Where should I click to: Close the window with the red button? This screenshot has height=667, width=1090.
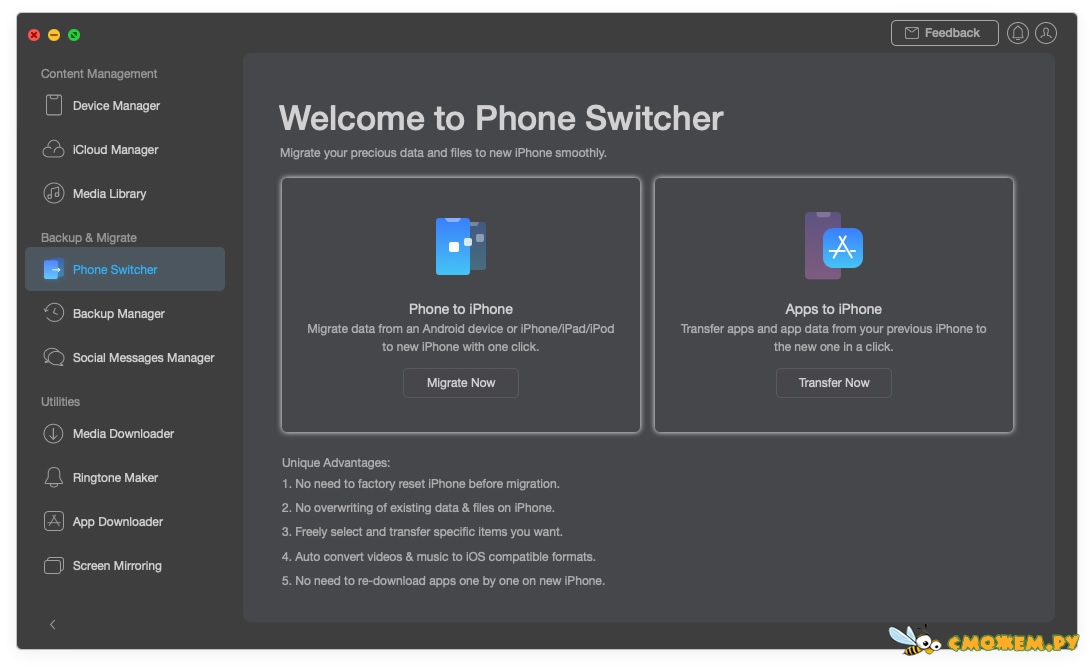[x=34, y=35]
